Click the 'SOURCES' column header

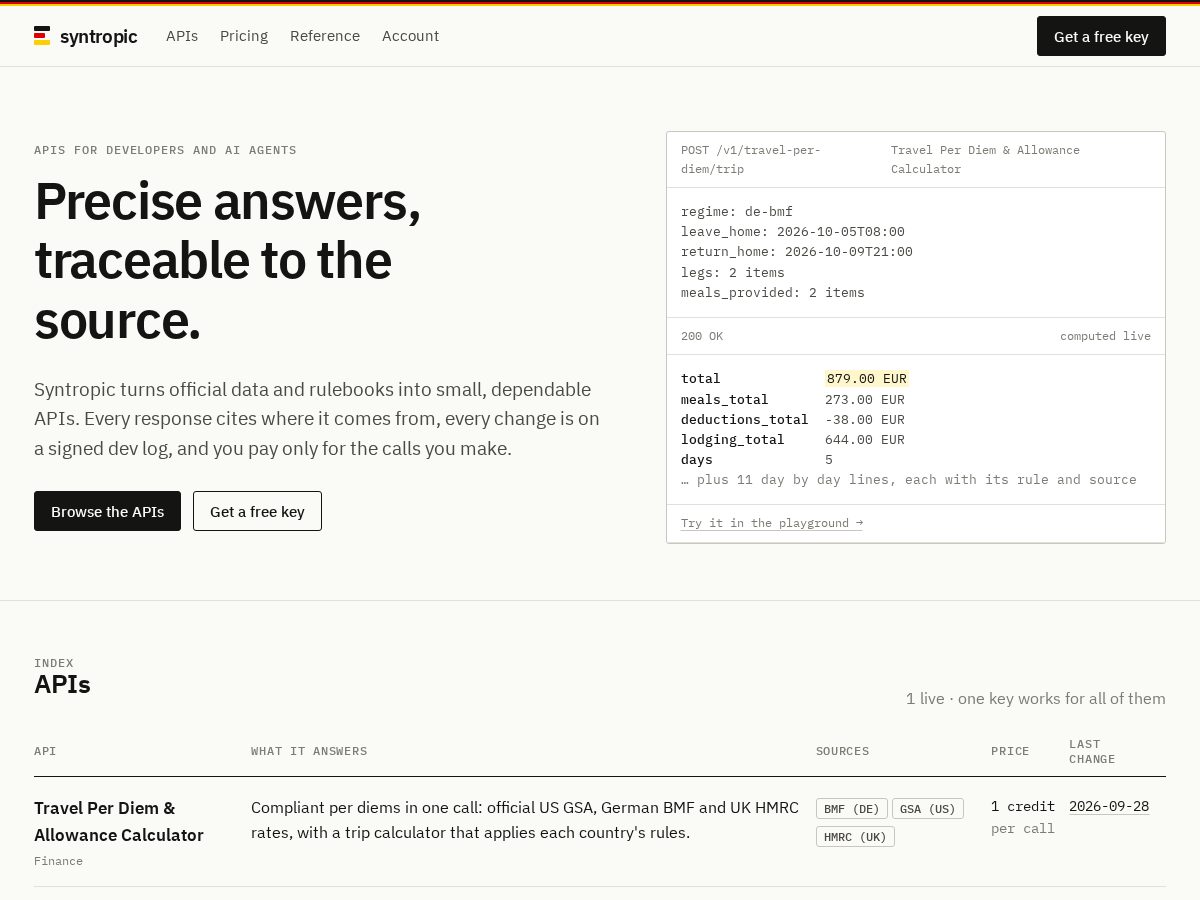843,751
